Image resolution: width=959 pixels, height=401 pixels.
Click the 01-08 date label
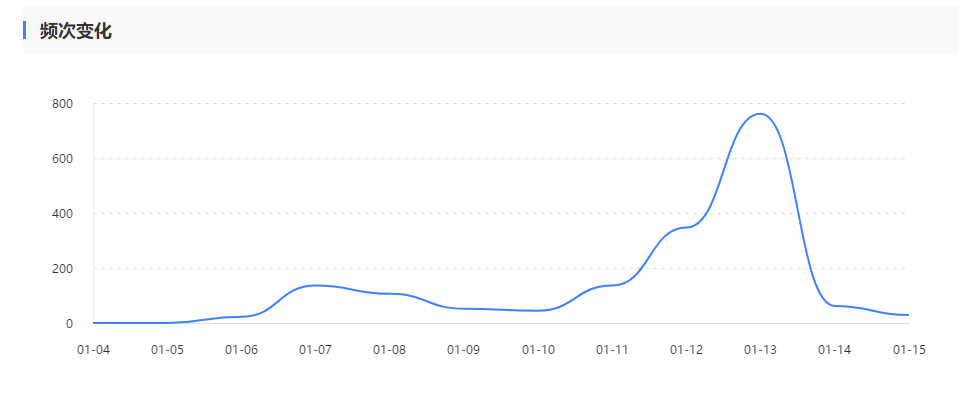[389, 350]
